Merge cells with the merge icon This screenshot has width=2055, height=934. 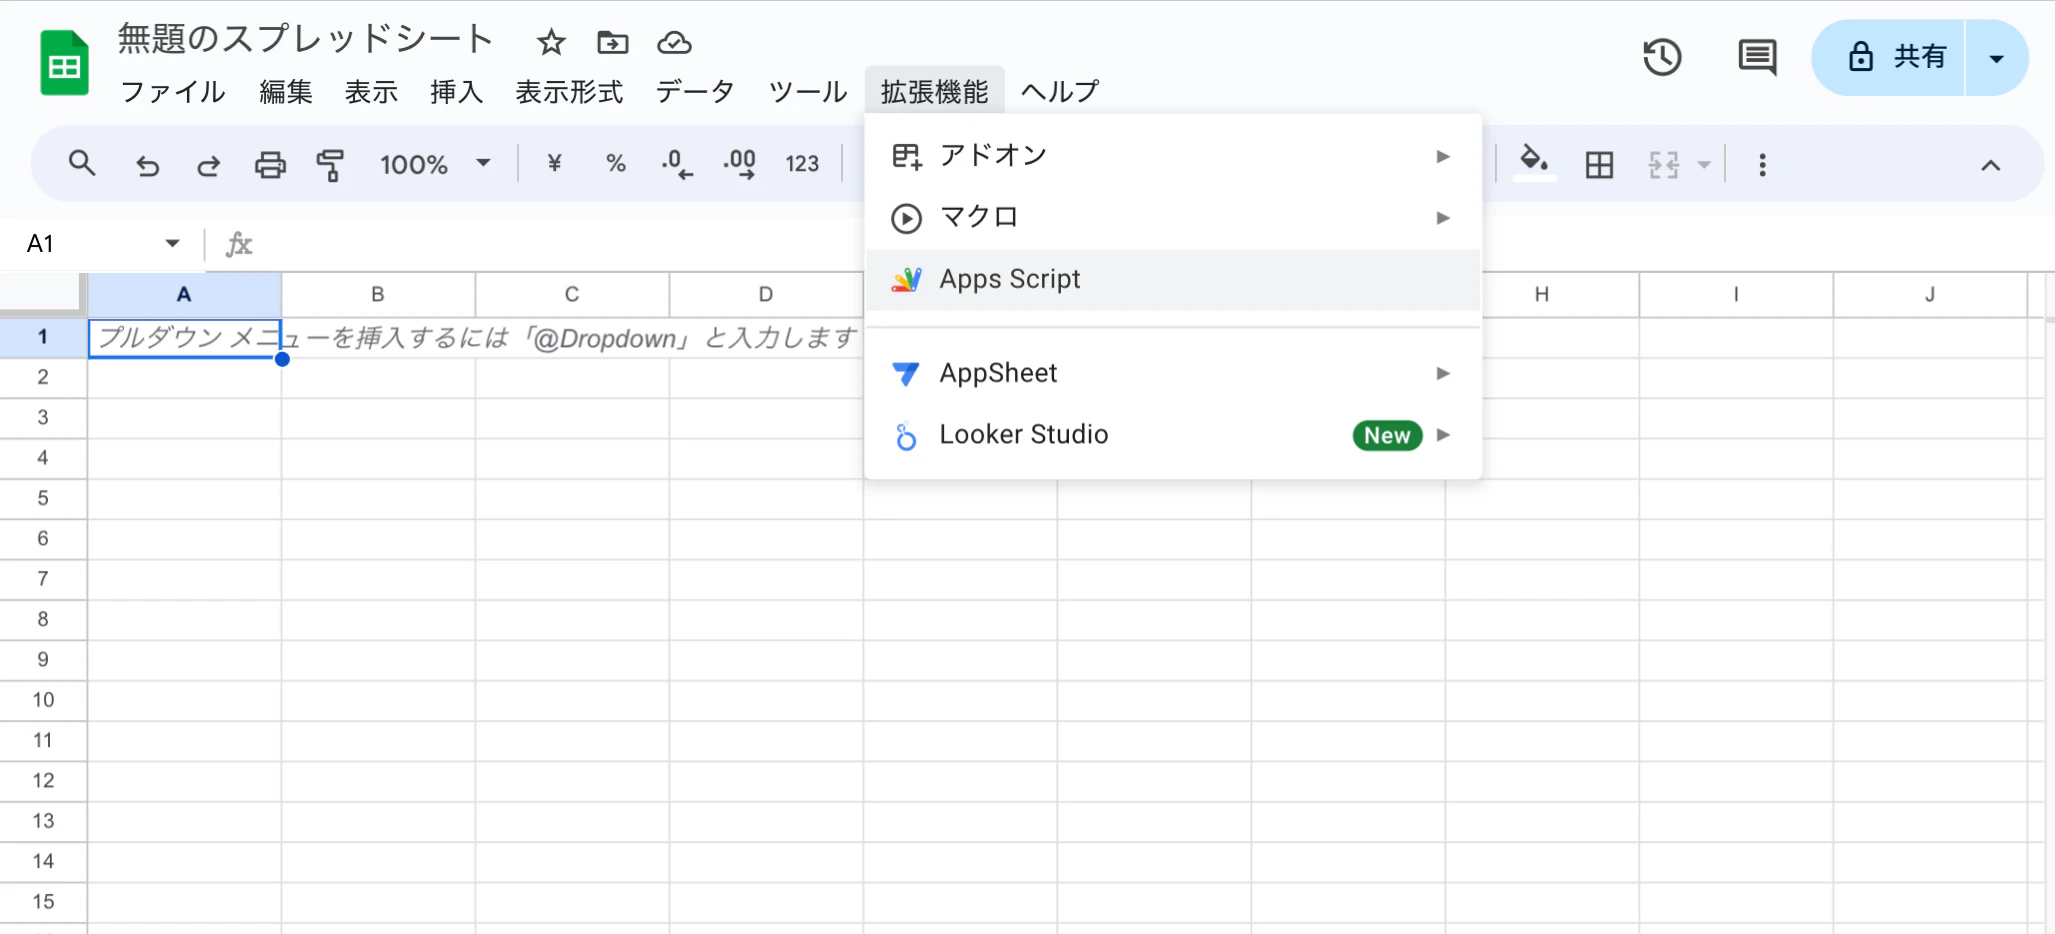1663,165
